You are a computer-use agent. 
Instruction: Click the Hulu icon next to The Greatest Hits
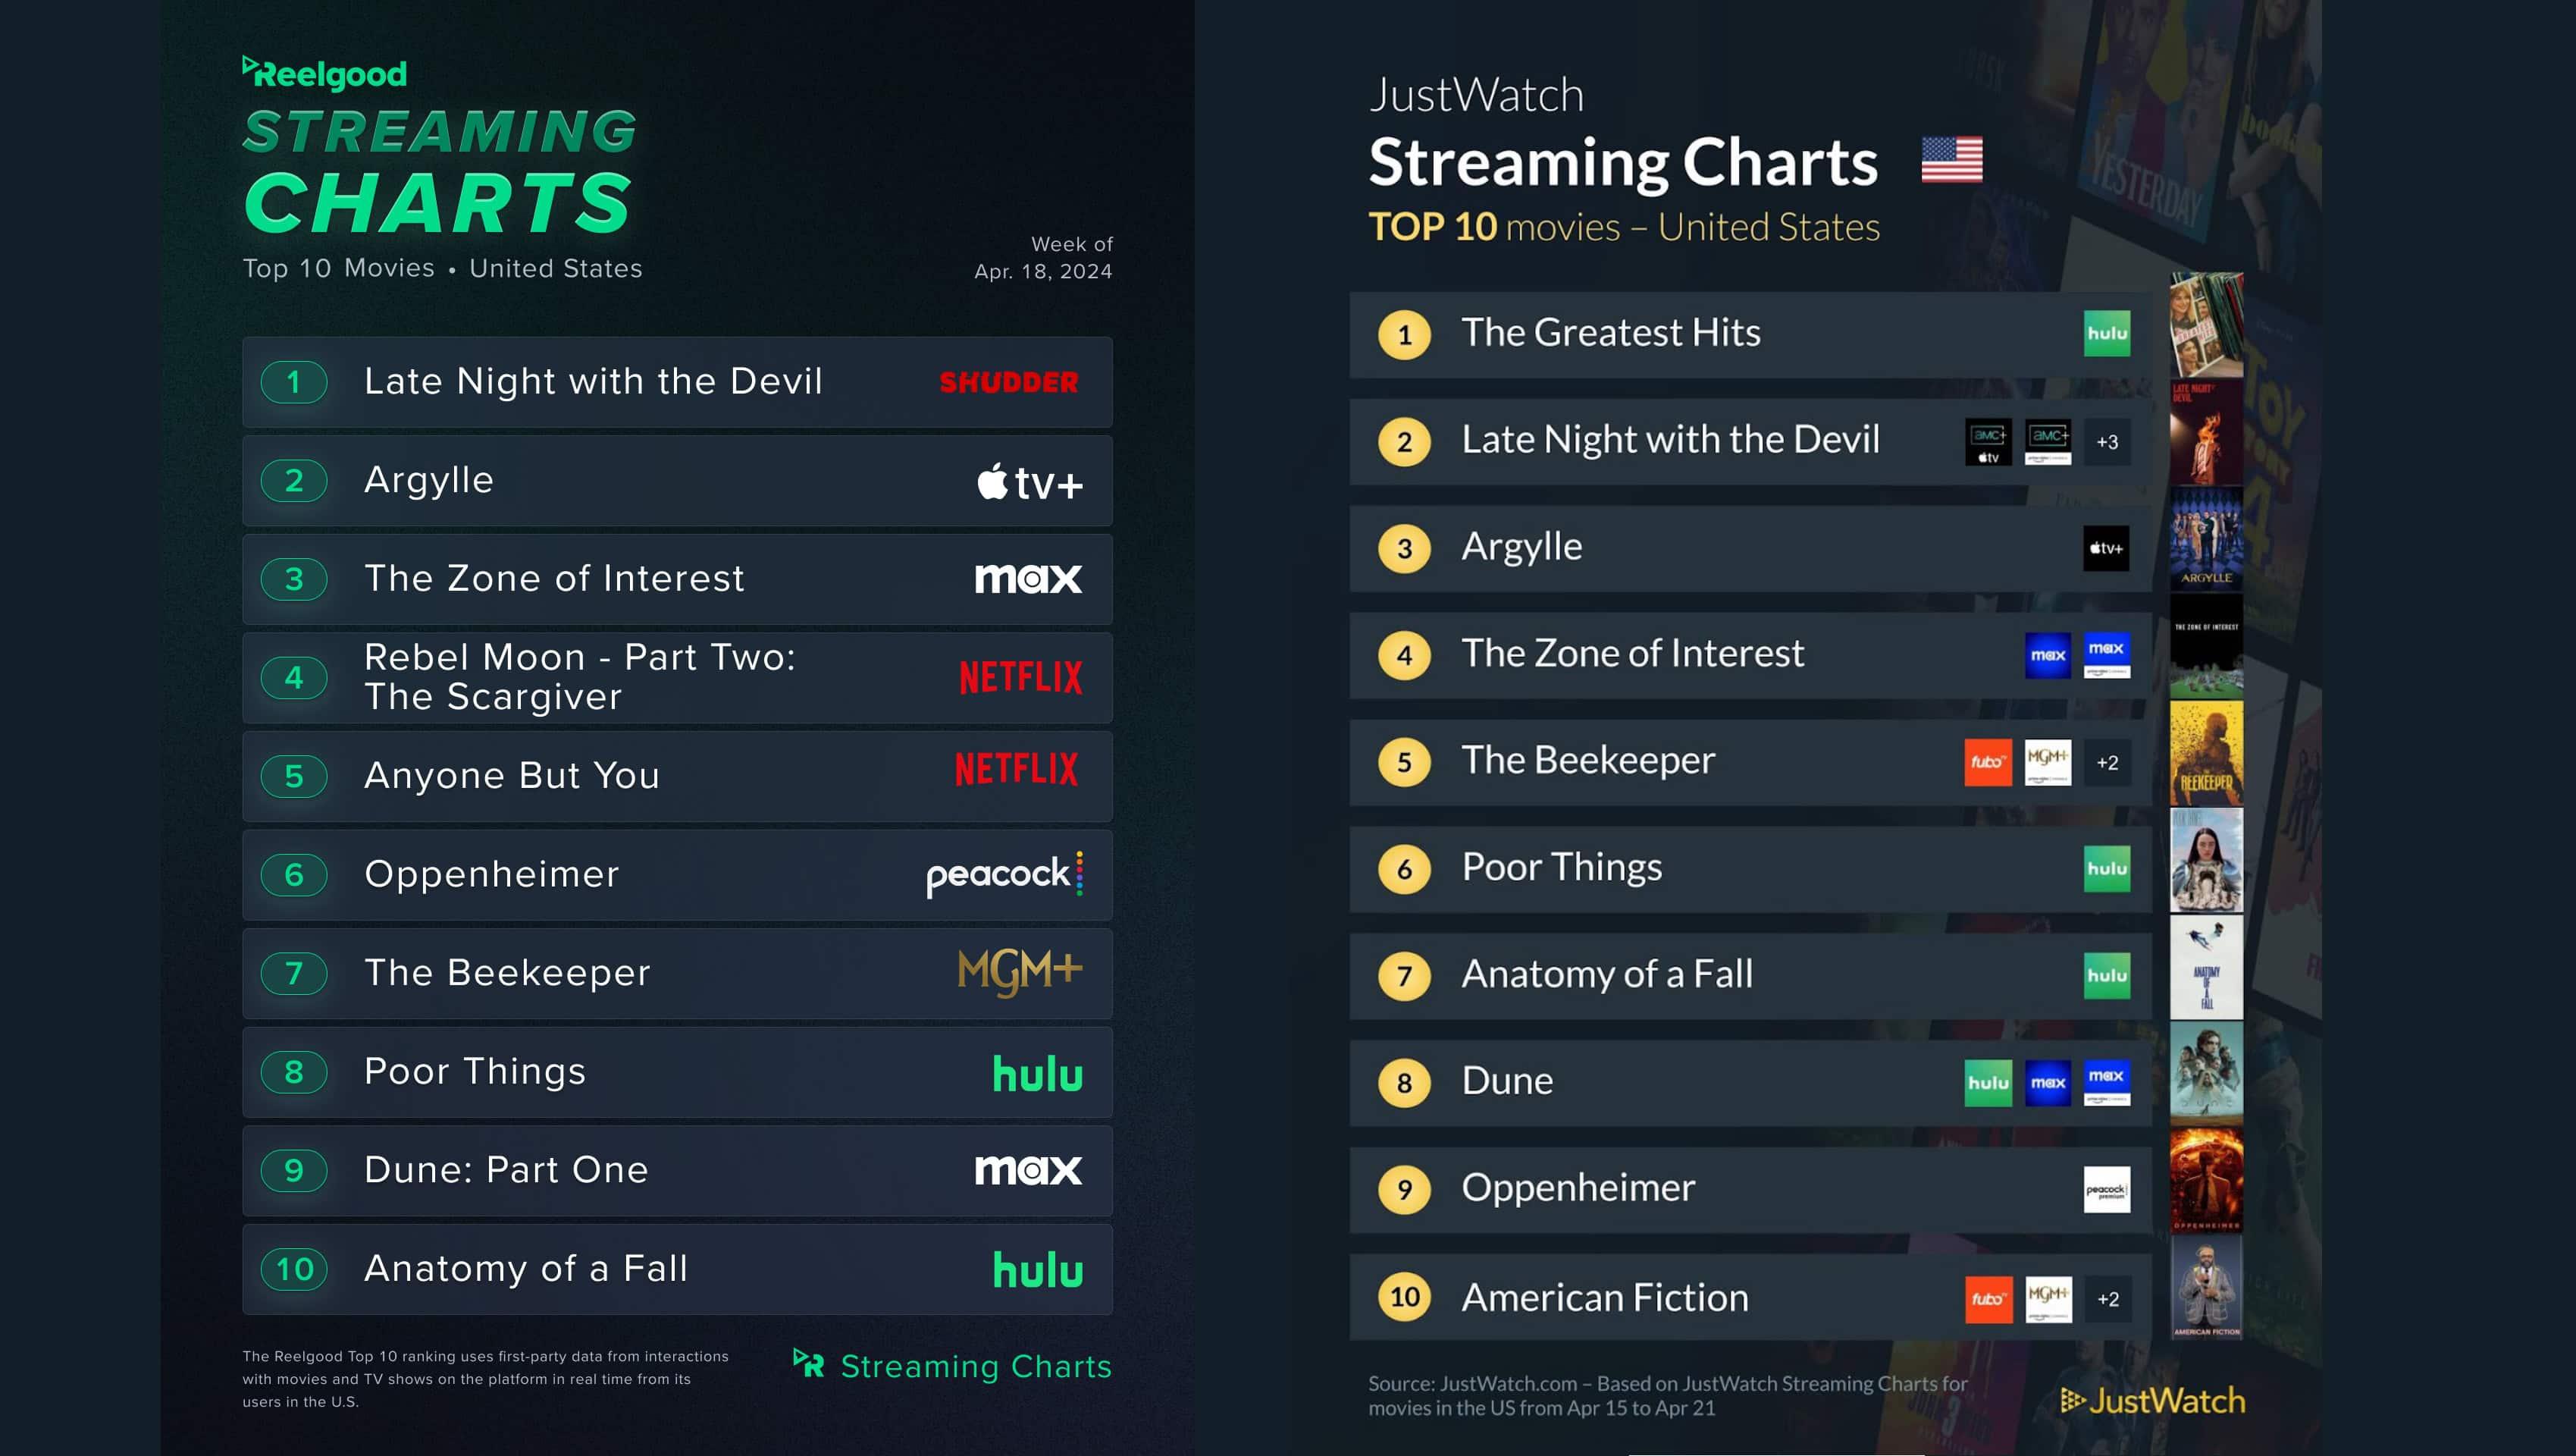pyautogui.click(x=2106, y=334)
